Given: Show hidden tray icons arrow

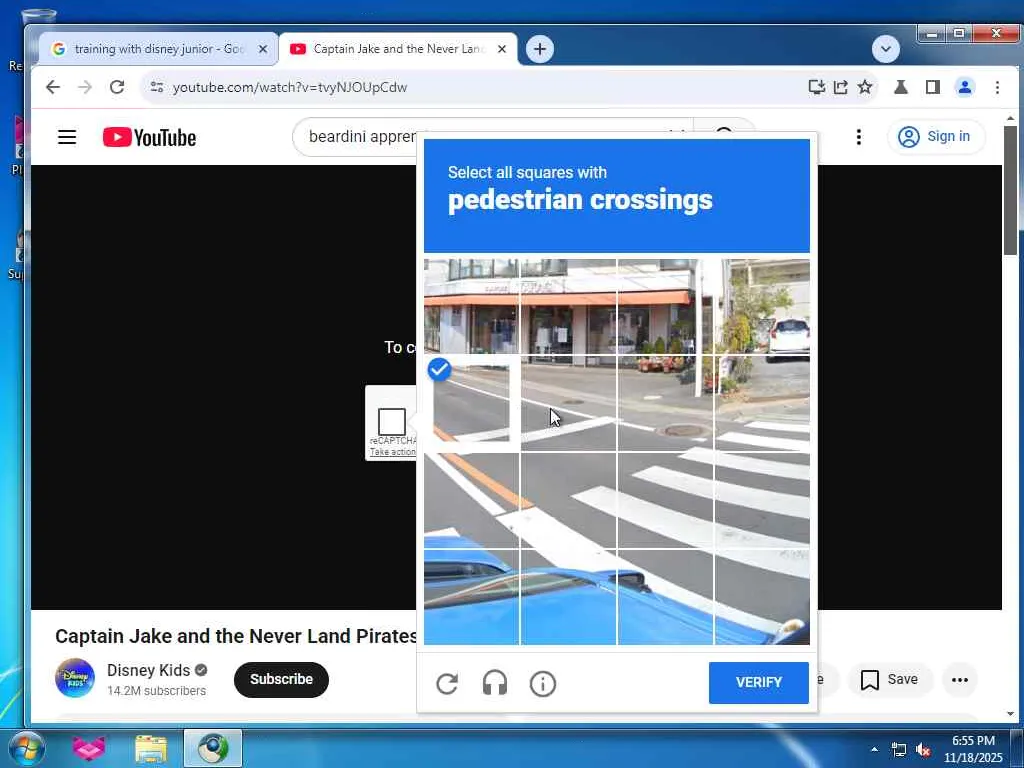Looking at the screenshot, I should pyautogui.click(x=874, y=749).
